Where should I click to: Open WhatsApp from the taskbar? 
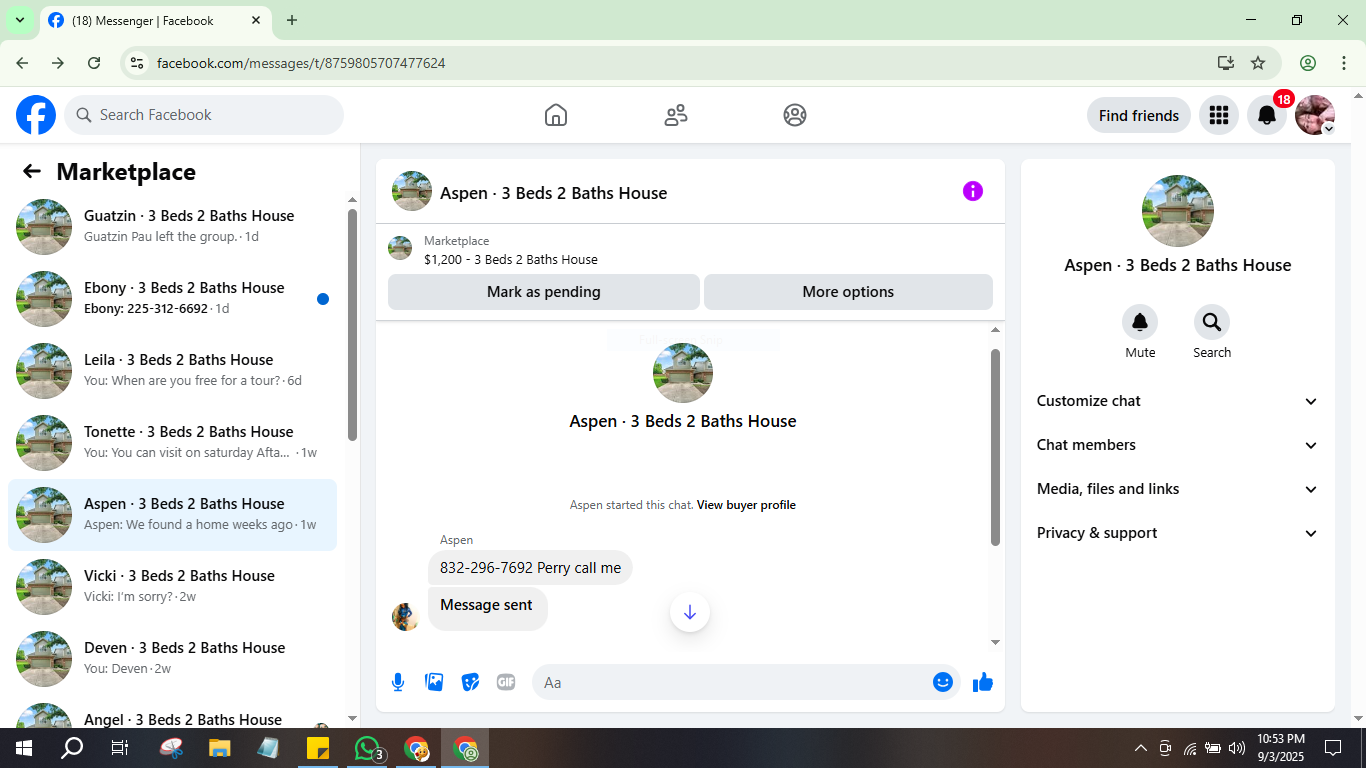[x=369, y=748]
